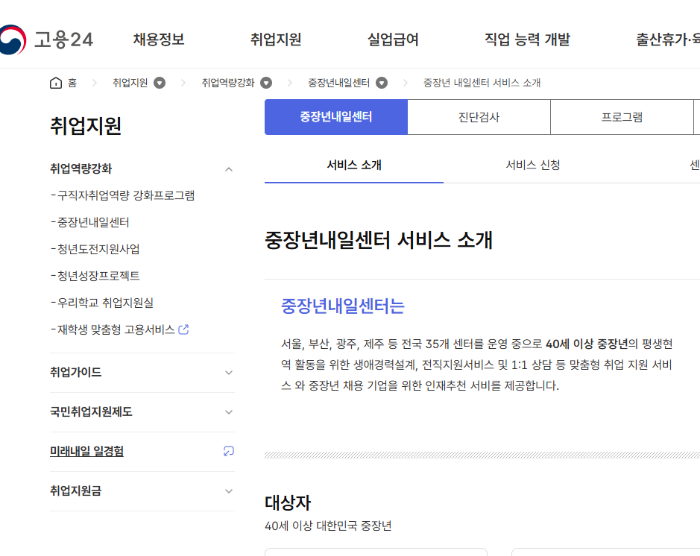
Task: Open 취업지원 breadcrumb dropdown arrow
Action: click(x=159, y=83)
